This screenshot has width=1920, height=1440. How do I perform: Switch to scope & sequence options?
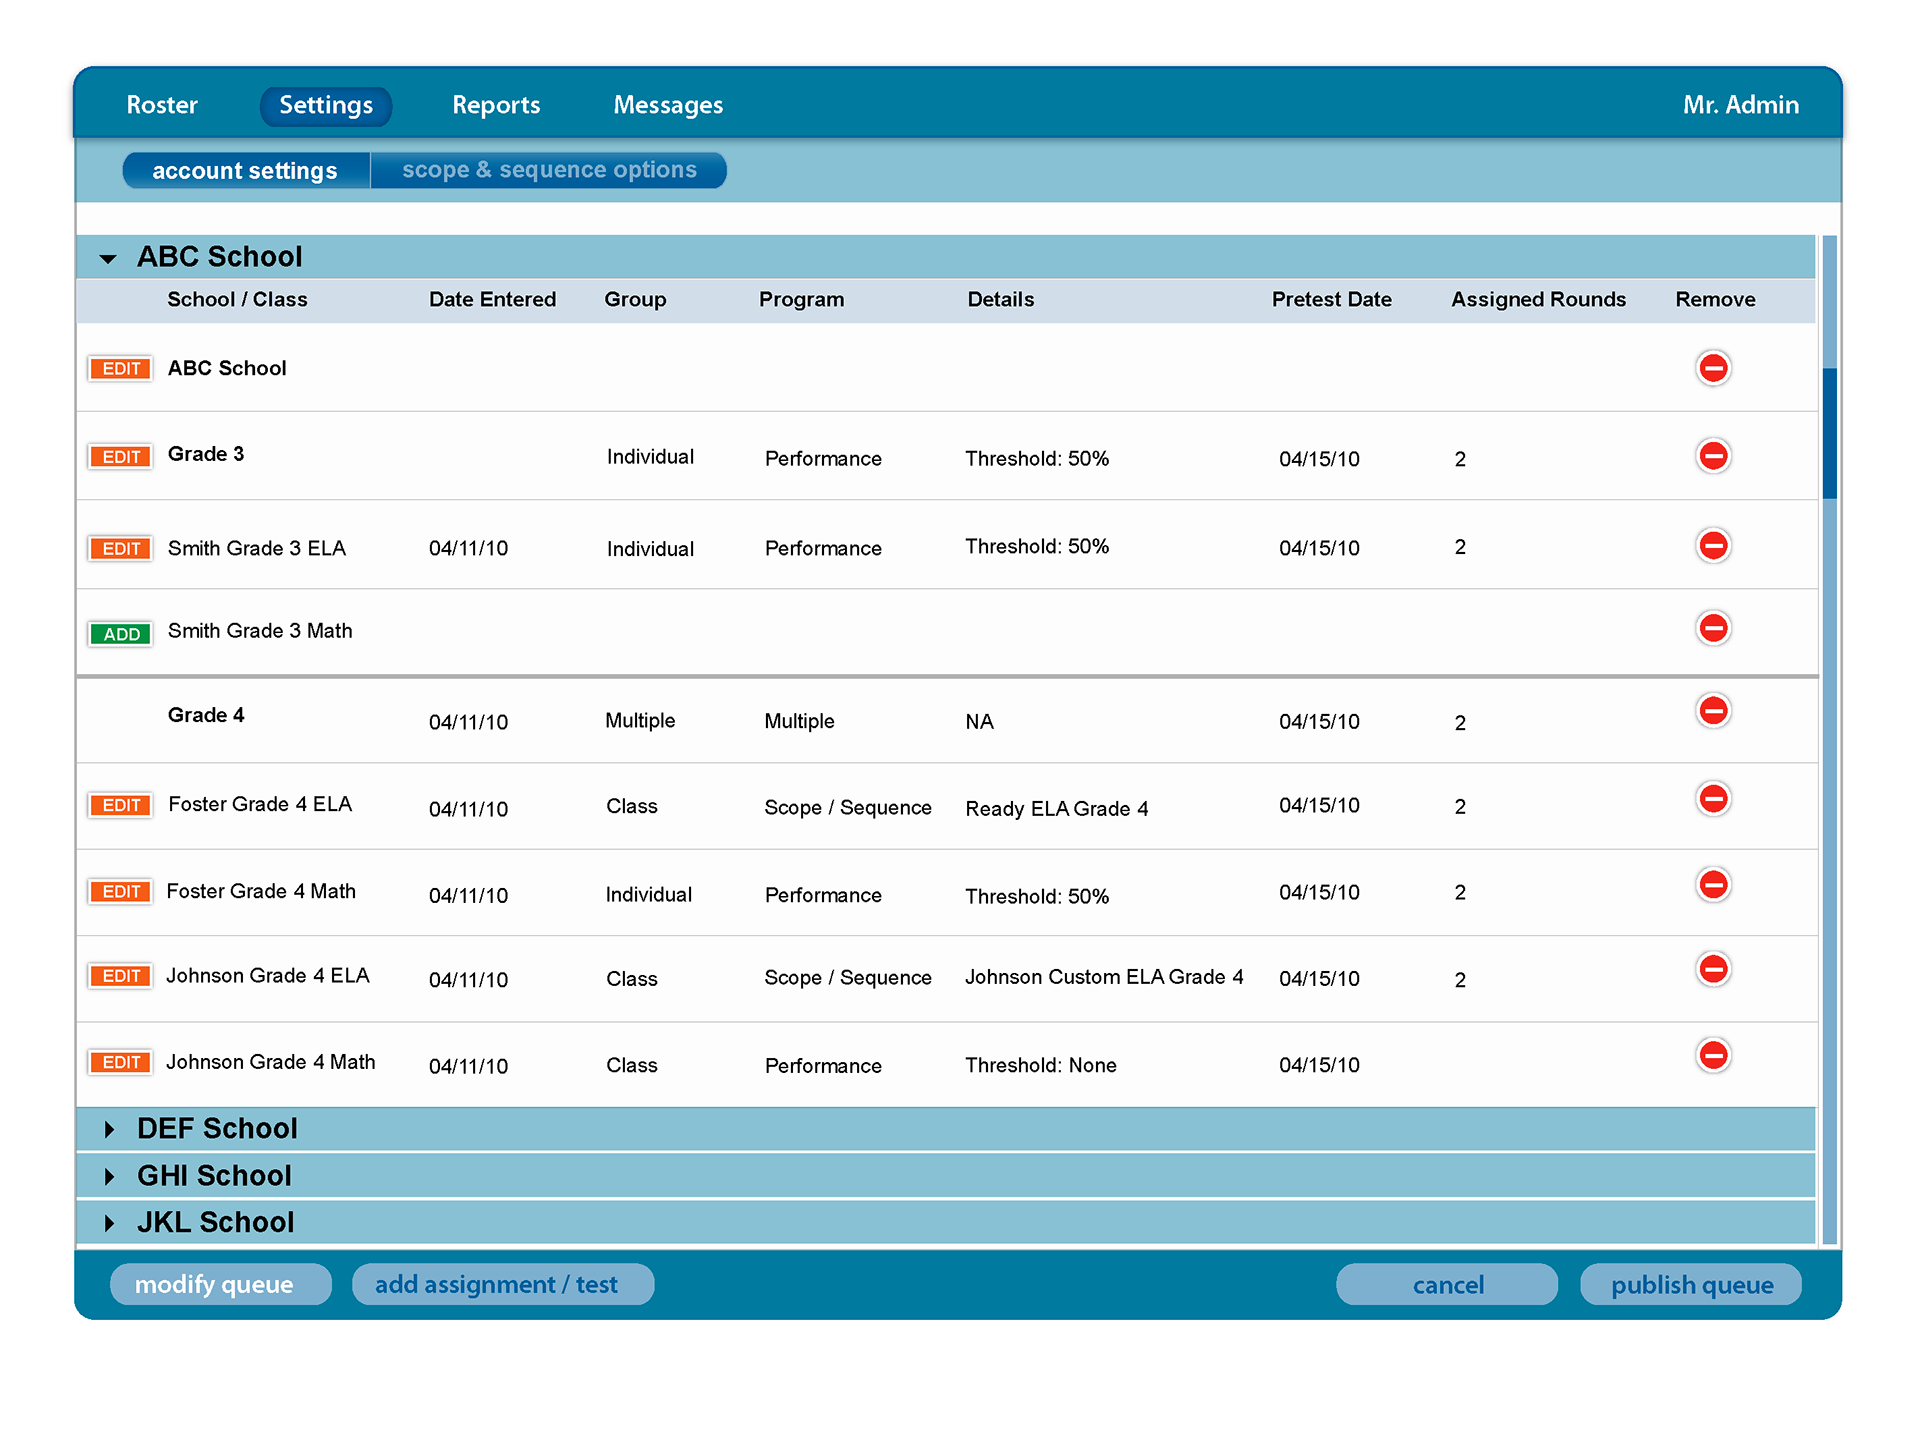pos(549,170)
